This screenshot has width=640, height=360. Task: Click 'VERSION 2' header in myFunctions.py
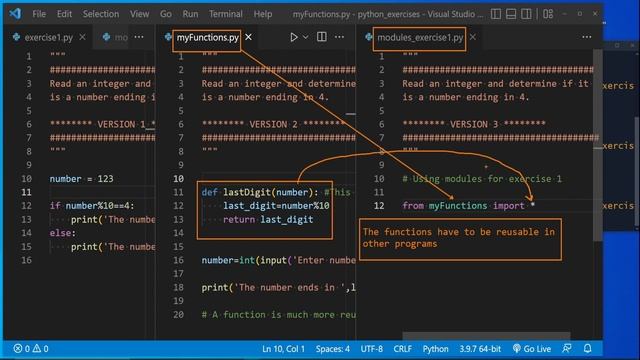click(273, 124)
